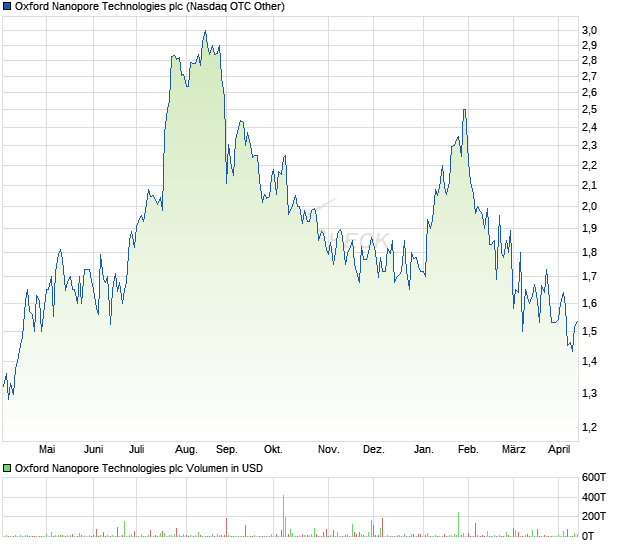Viewport: 620px width, 546px height.
Task: Select the März label on the time axis
Action: coord(513,449)
